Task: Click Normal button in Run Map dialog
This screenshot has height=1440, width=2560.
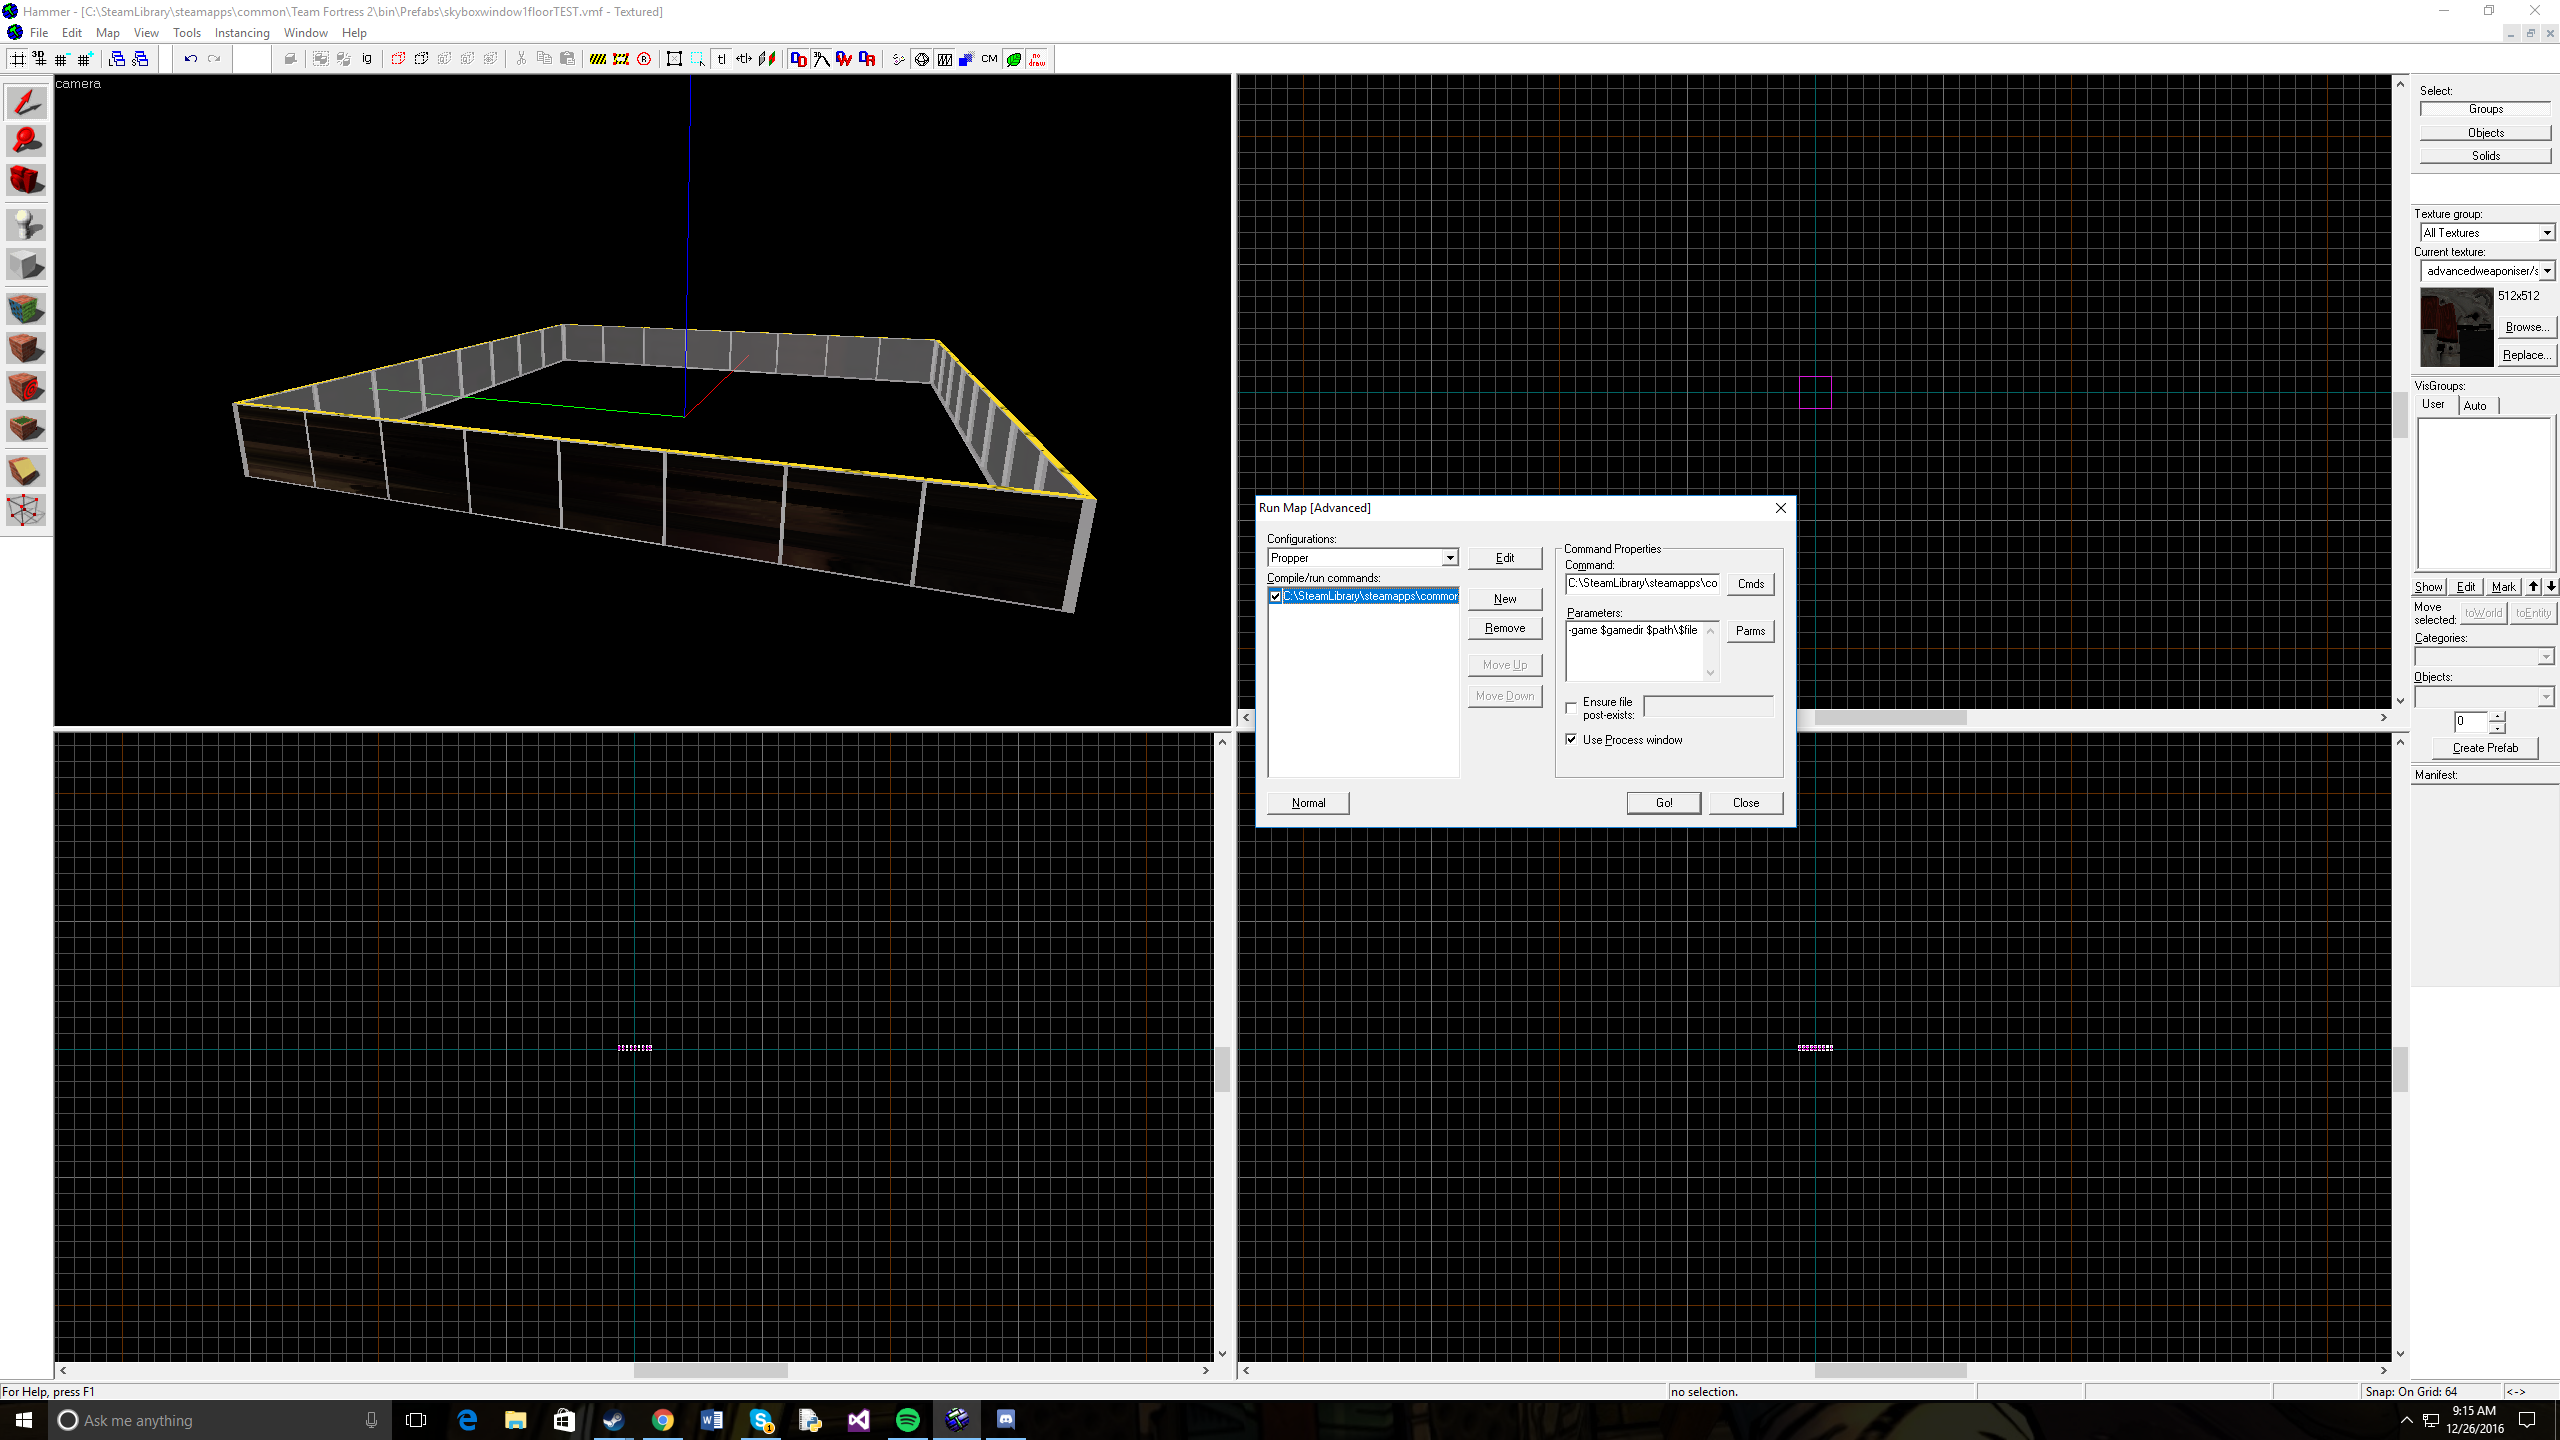Action: pos(1308,803)
